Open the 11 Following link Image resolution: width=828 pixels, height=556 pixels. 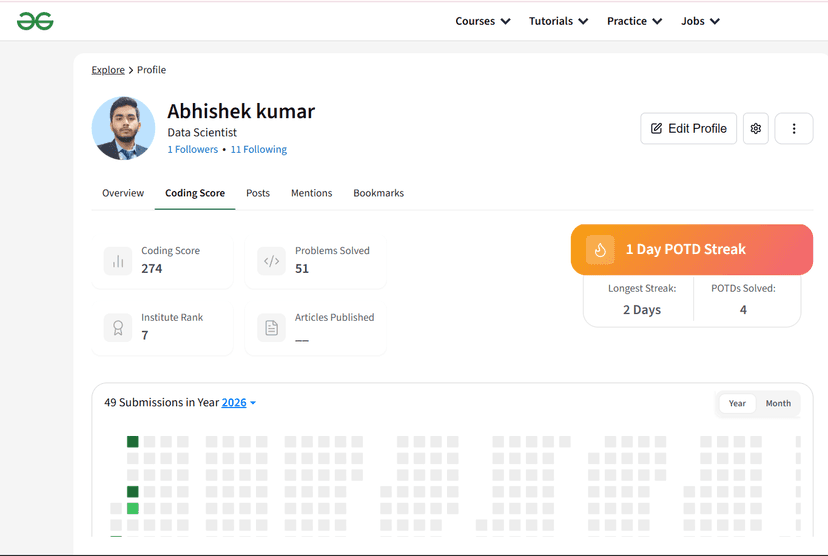[258, 150]
